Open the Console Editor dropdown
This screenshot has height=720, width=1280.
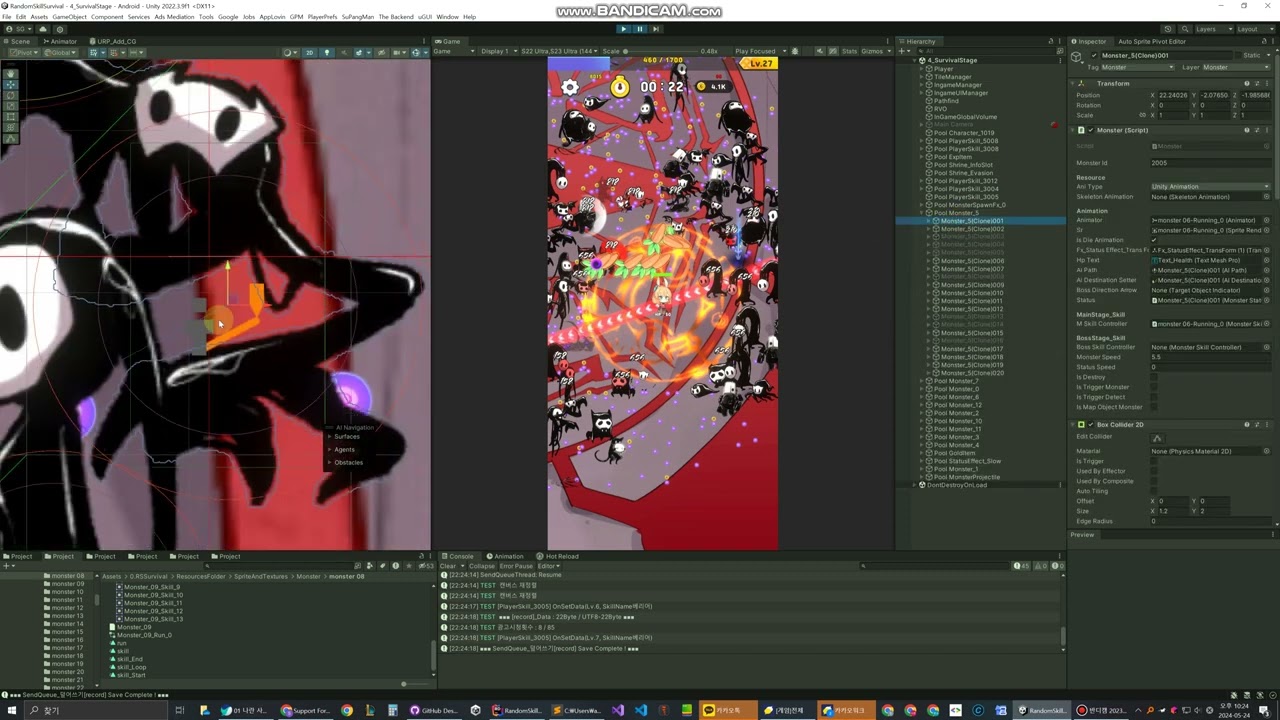(x=549, y=566)
